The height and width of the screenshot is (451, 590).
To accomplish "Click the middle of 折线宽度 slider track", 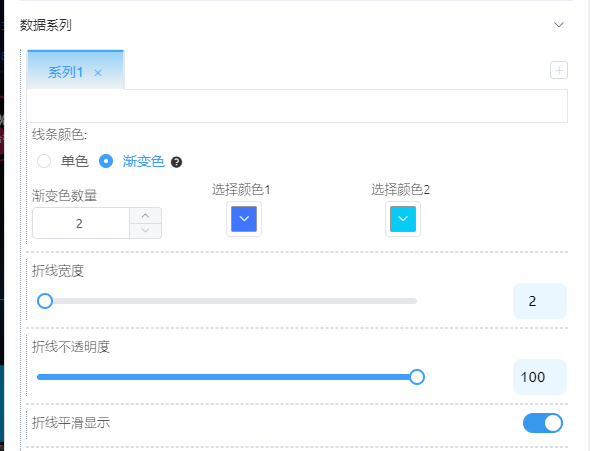I will click(x=227, y=301).
